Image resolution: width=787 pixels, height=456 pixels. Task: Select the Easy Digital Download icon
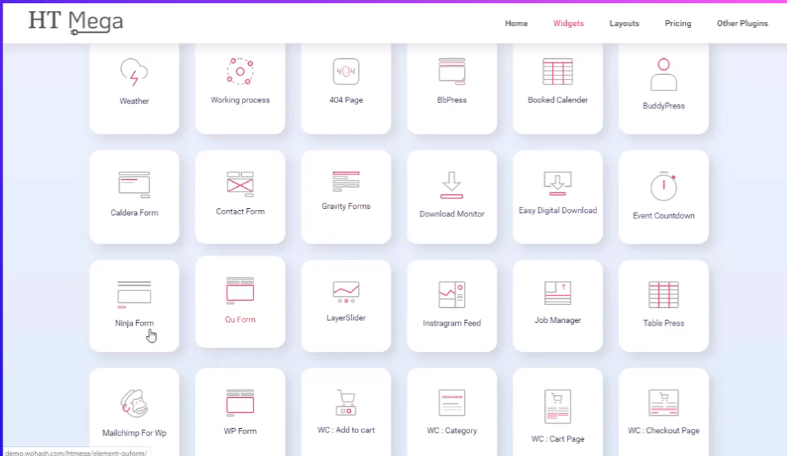[558, 183]
